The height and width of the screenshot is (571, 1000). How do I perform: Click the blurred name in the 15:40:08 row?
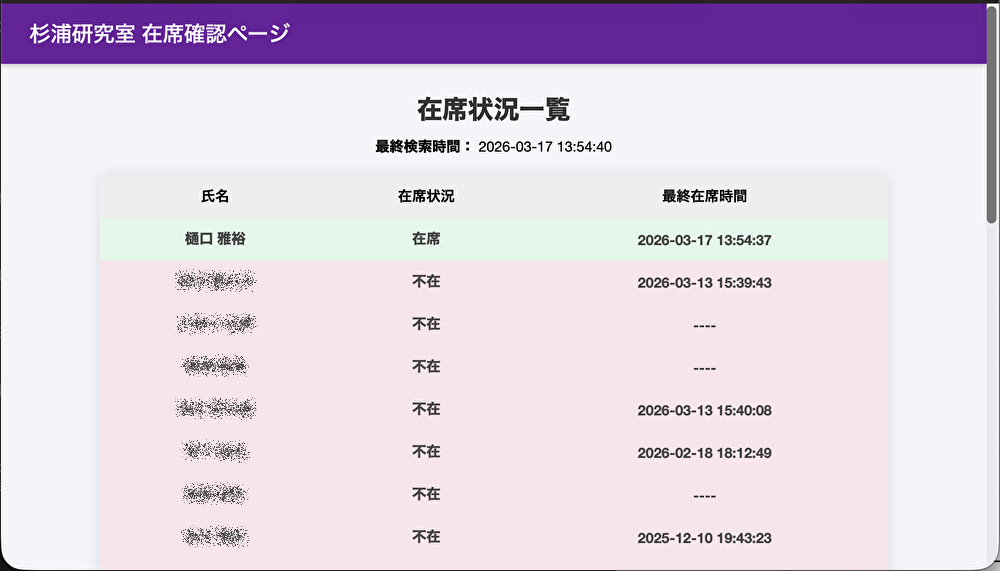point(215,409)
